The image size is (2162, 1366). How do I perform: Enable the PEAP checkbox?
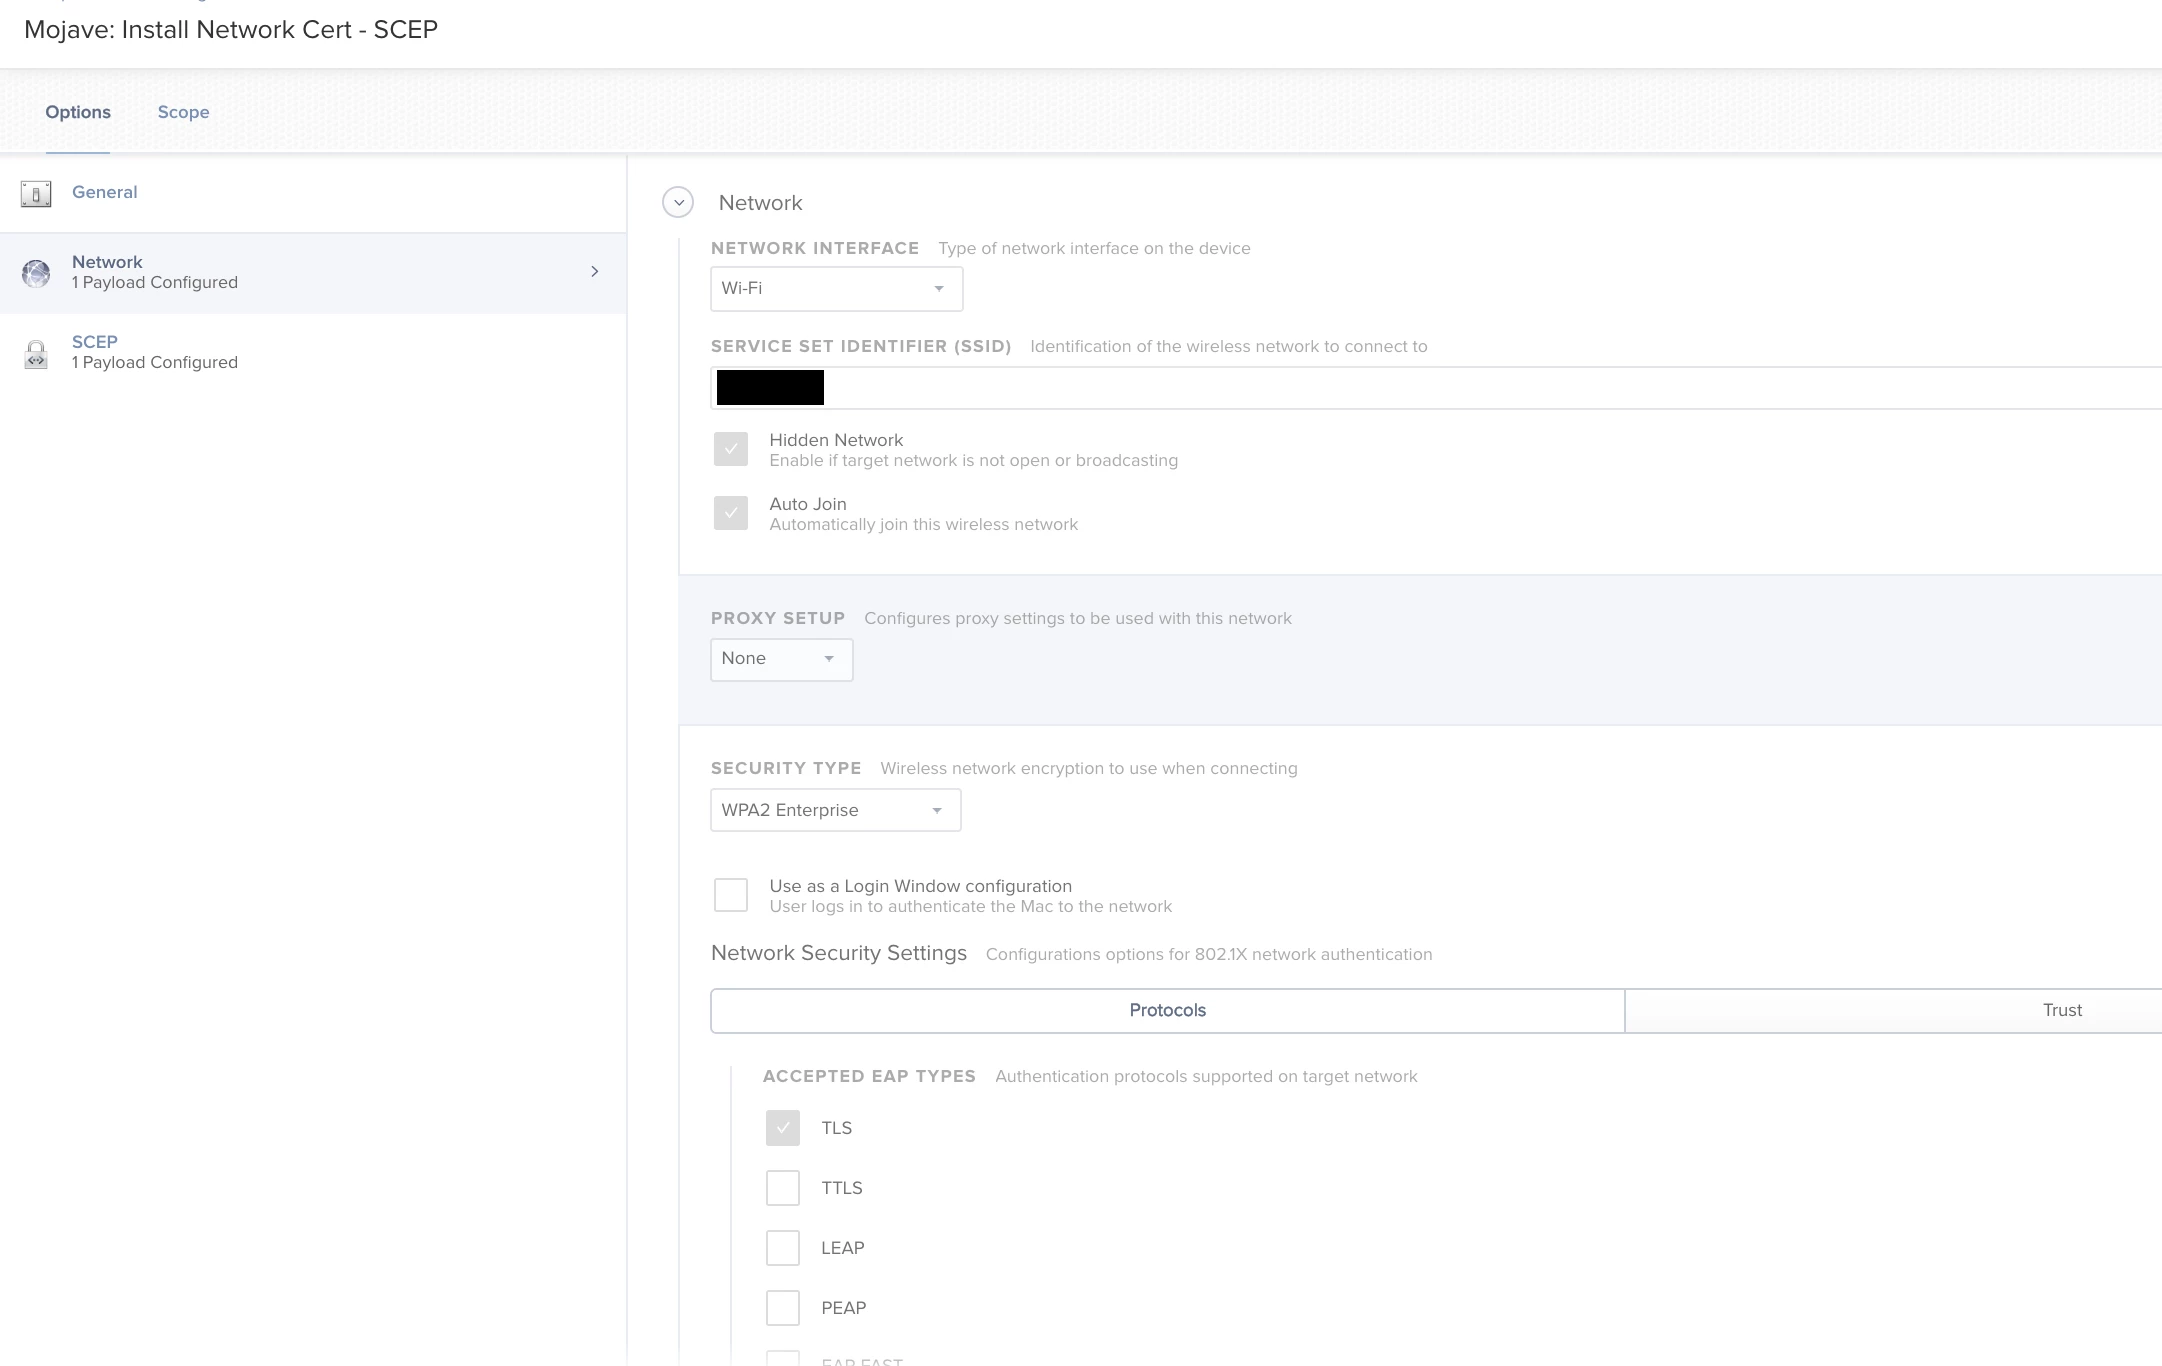coord(783,1308)
